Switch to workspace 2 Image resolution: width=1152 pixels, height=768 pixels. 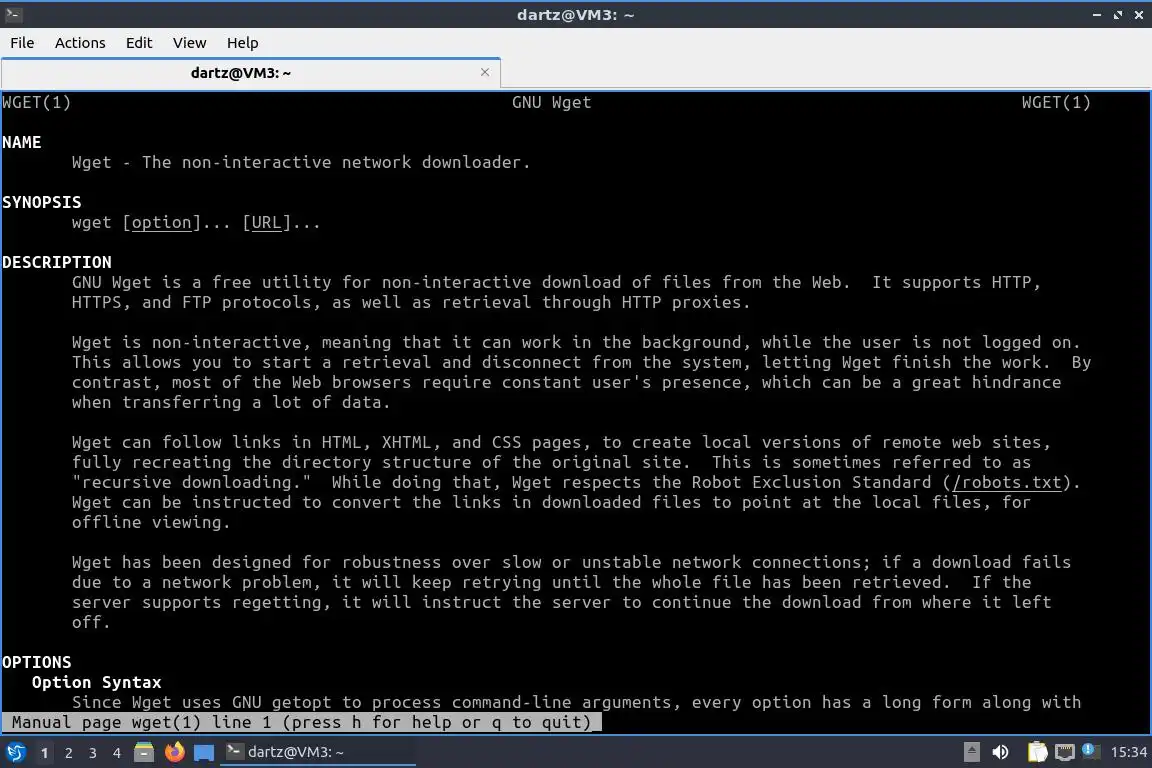click(x=68, y=753)
